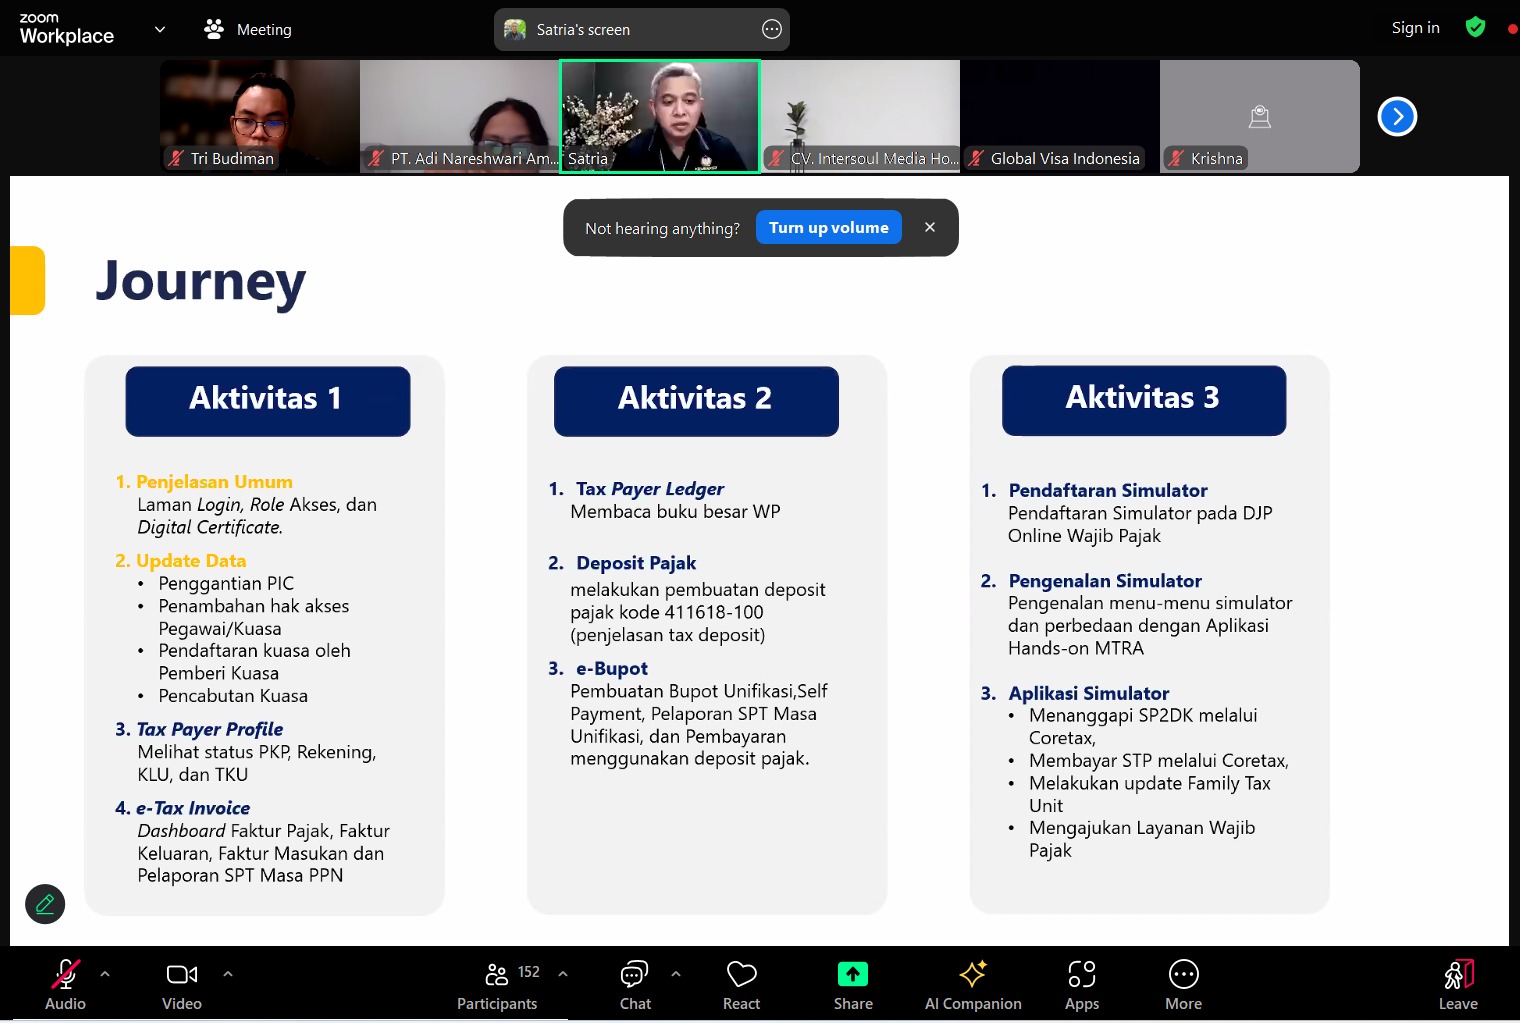Expand the audio options arrow

coord(105,973)
